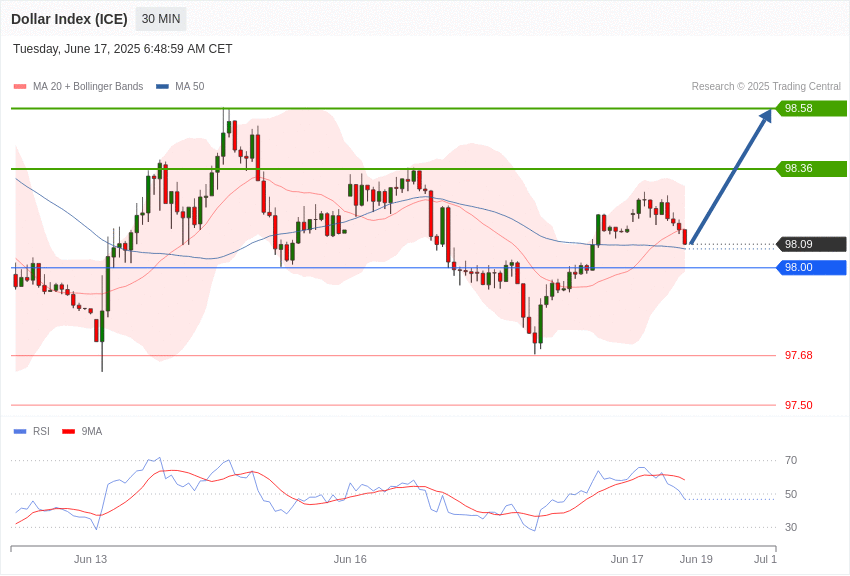850x576 pixels.
Task: Click the Jun 16 date axis label
Action: pyautogui.click(x=350, y=559)
